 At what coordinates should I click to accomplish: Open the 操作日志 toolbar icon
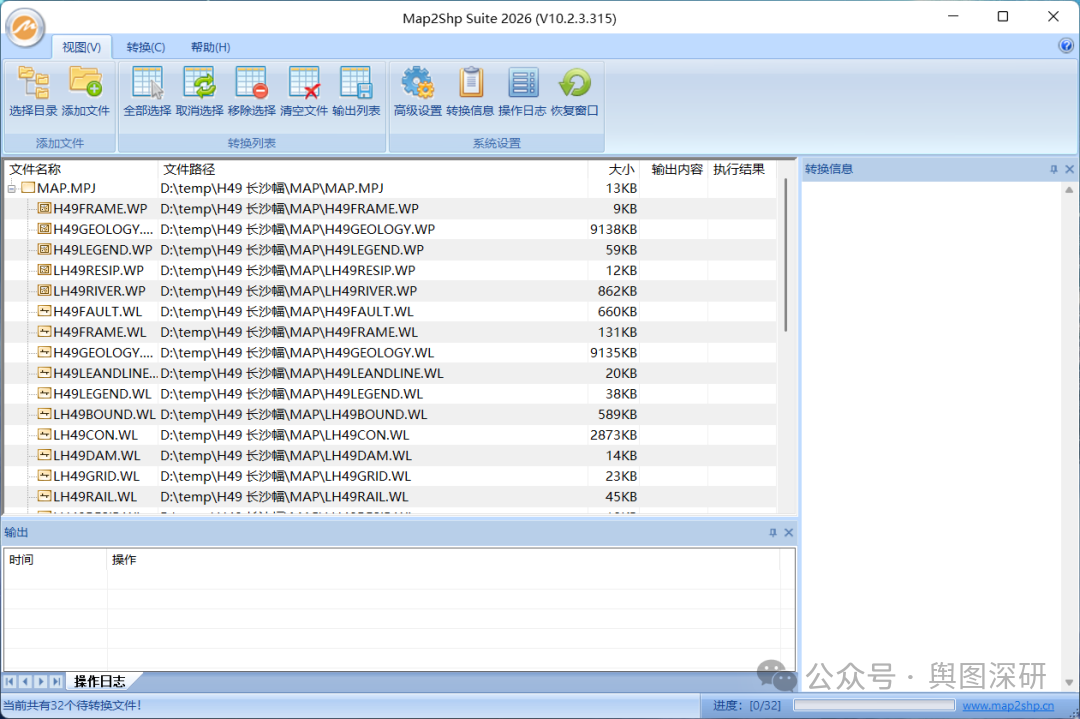point(522,83)
